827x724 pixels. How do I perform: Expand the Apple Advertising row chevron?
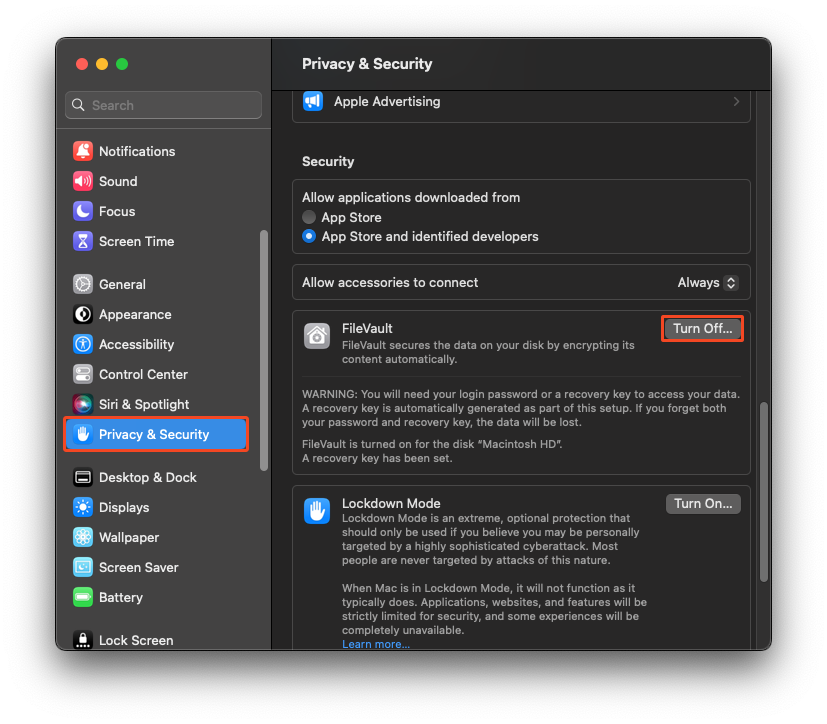pyautogui.click(x=738, y=101)
